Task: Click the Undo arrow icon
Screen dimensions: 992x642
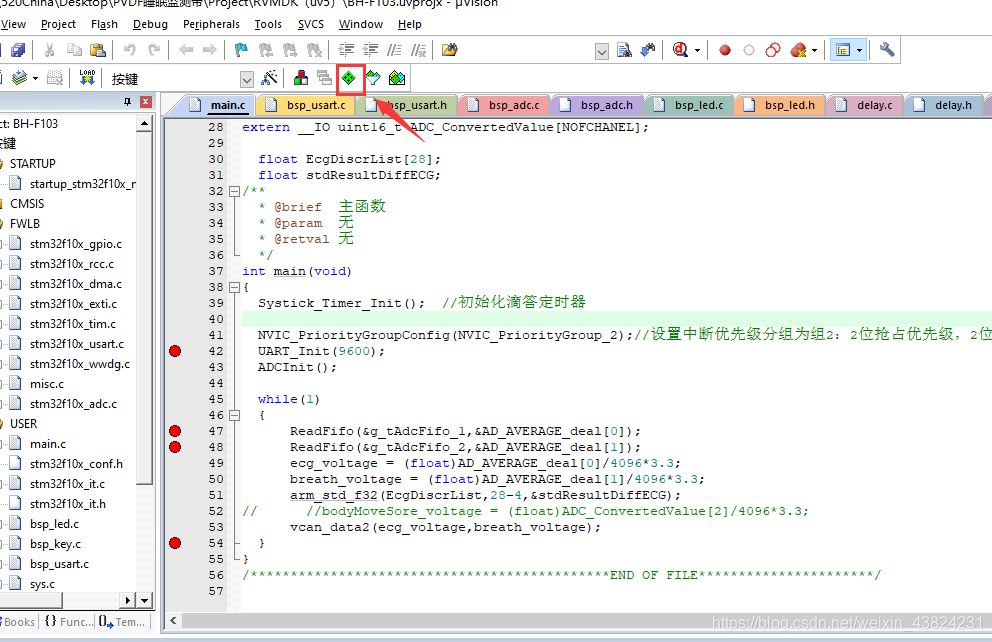Action: pyautogui.click(x=130, y=50)
